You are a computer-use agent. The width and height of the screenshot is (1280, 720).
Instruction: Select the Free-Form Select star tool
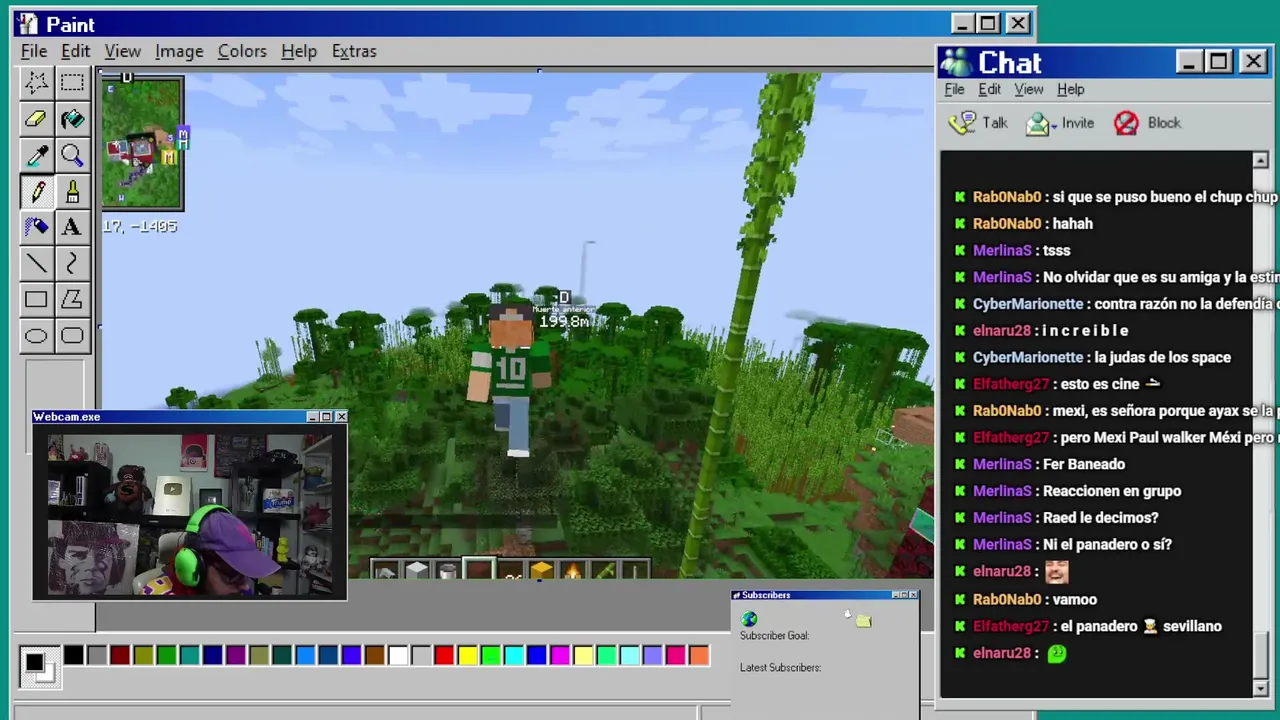[36, 83]
